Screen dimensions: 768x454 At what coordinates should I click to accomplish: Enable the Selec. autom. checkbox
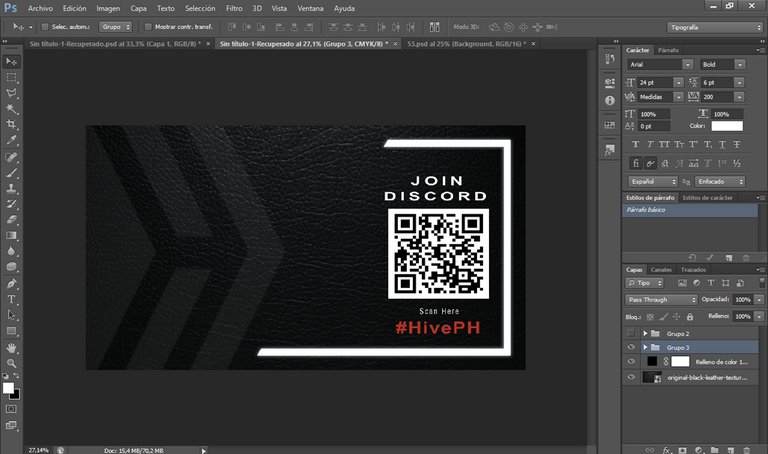click(45, 27)
